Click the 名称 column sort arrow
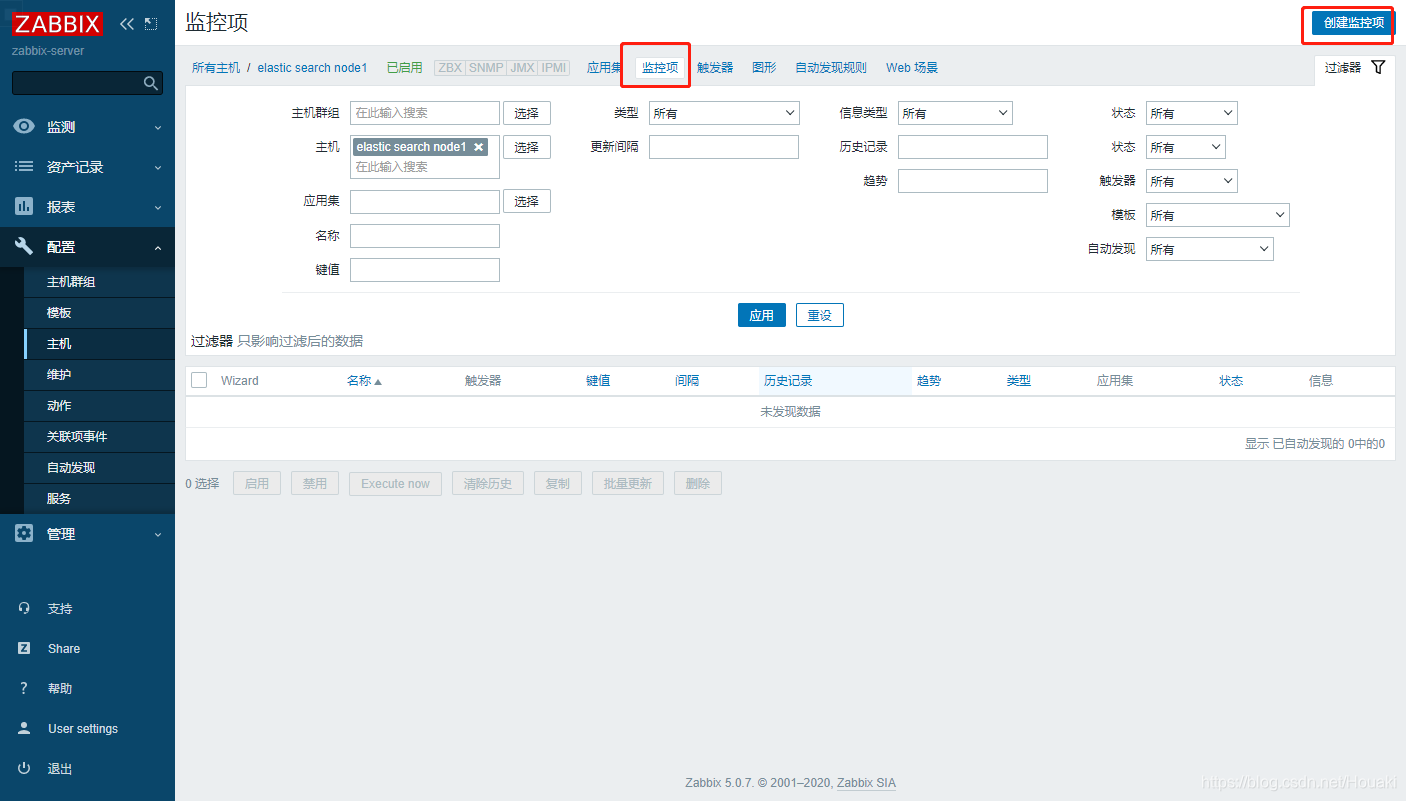The width and height of the screenshot is (1406, 801). (x=378, y=382)
